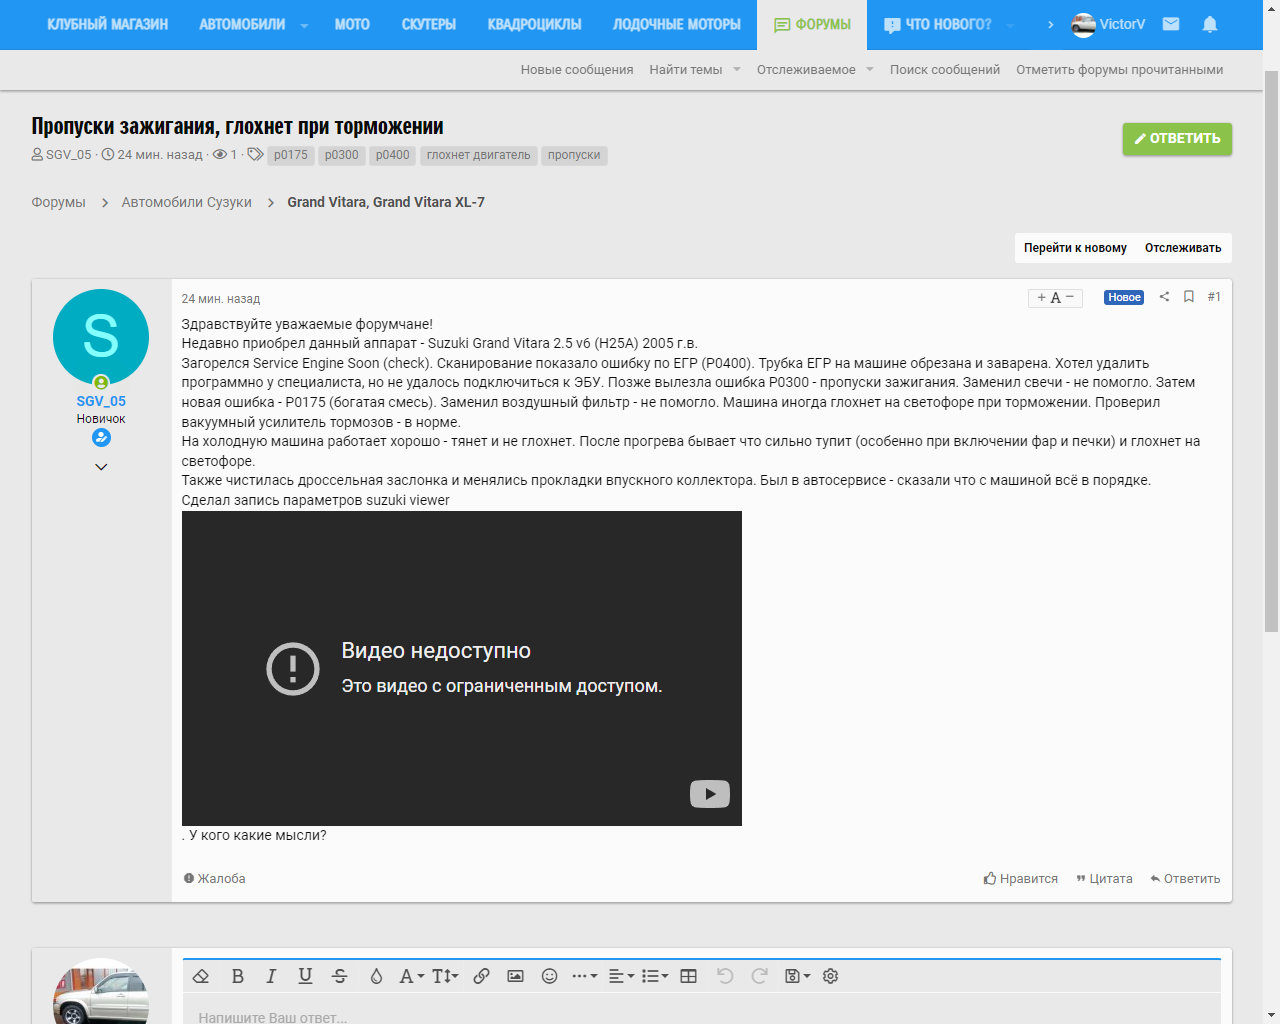Screen dimensions: 1280x1024
Task: Toggle strikethrough formatting in the editor
Action: [x=340, y=976]
